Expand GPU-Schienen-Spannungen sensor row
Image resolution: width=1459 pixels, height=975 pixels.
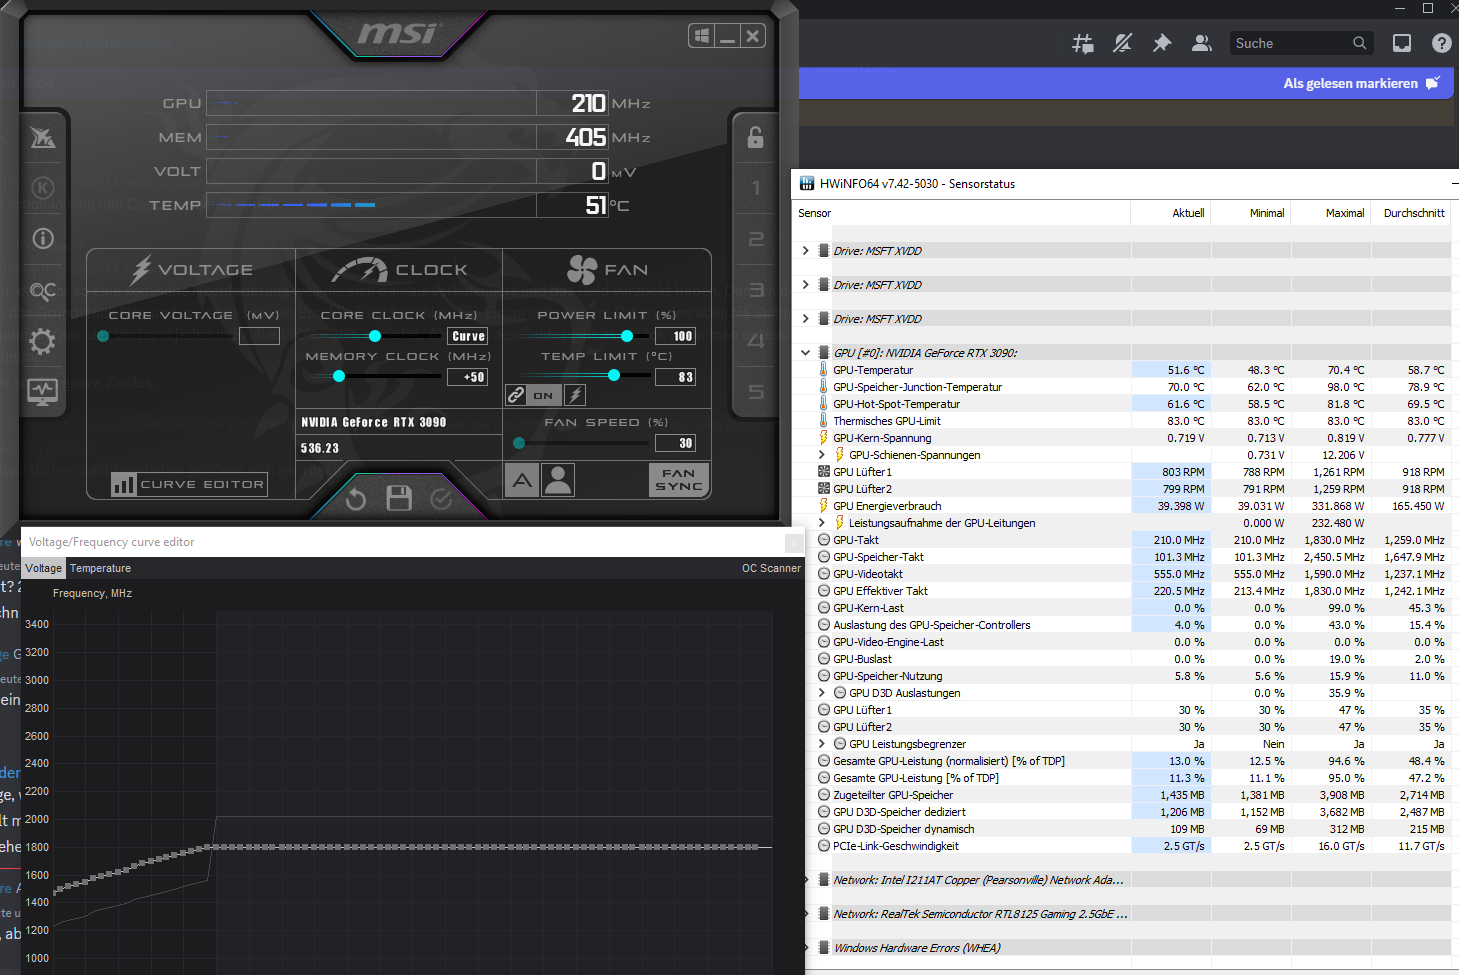(x=822, y=455)
